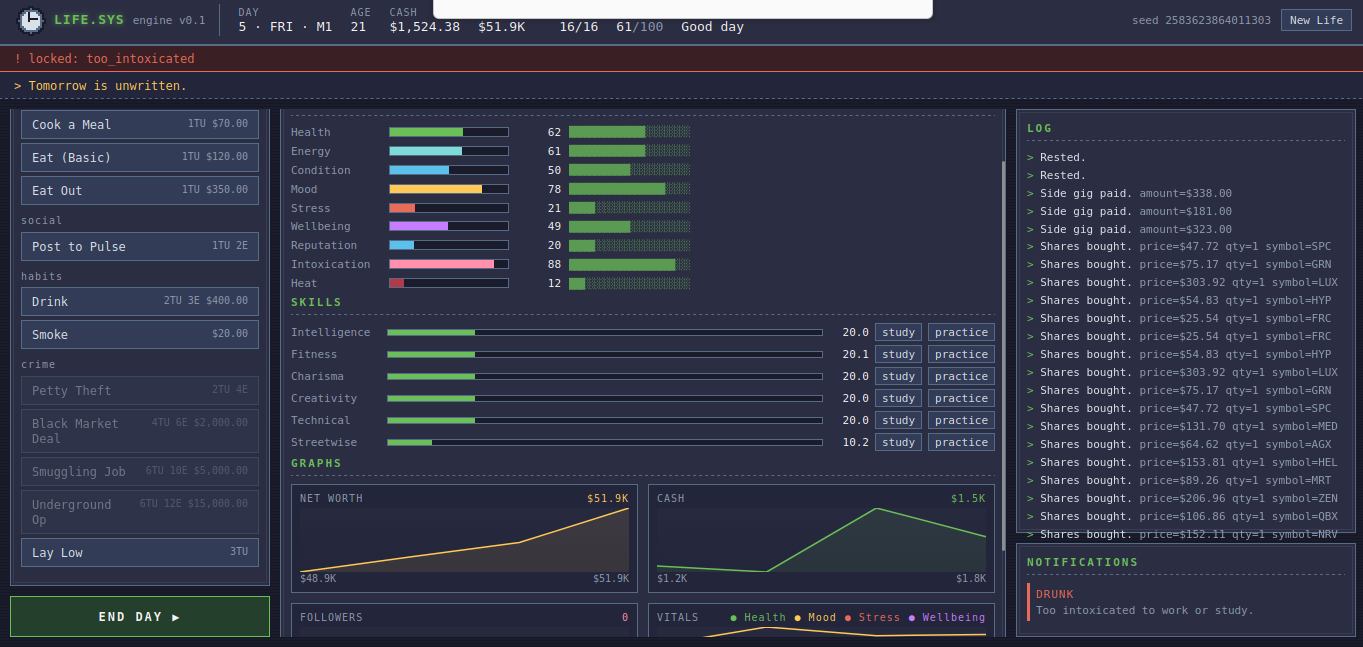Screen dimensions: 1363x647
Task: Open the Cash graph panel
Action: coord(821,538)
